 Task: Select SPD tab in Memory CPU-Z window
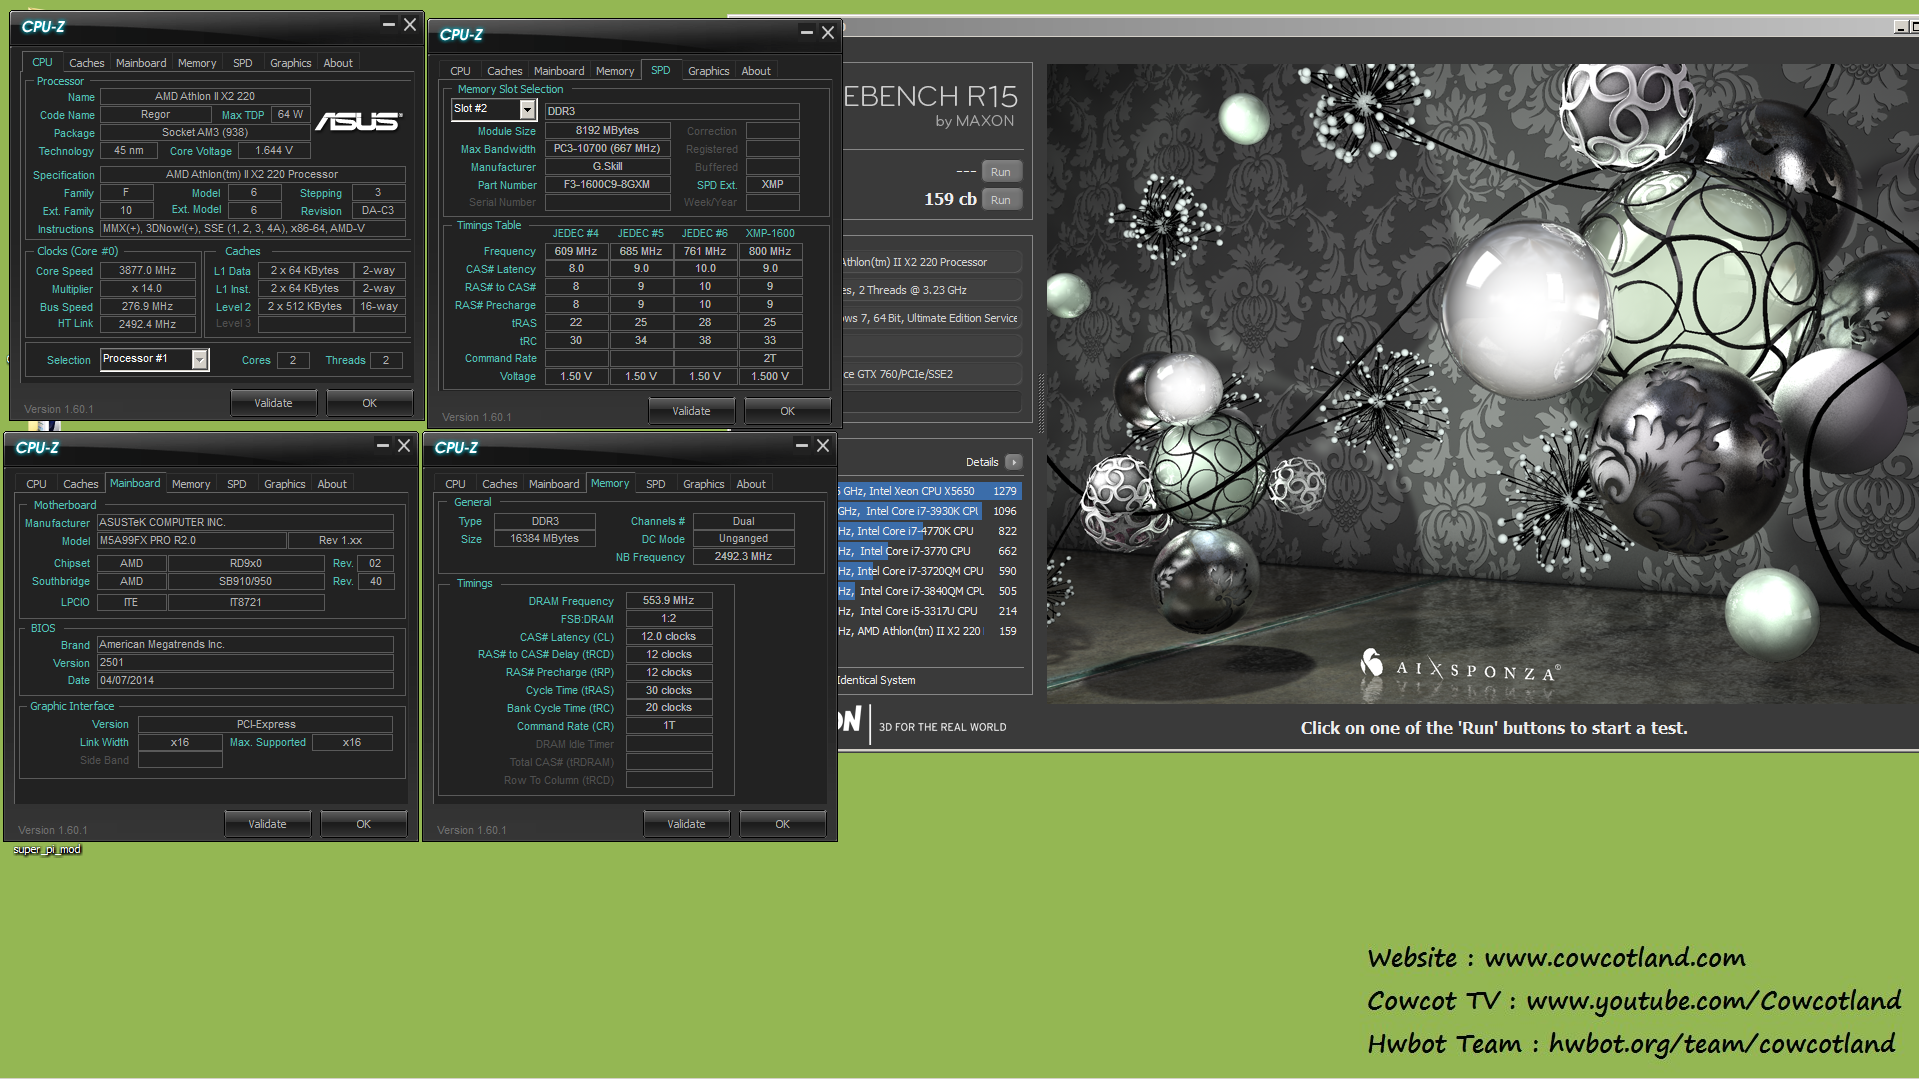[x=656, y=484]
